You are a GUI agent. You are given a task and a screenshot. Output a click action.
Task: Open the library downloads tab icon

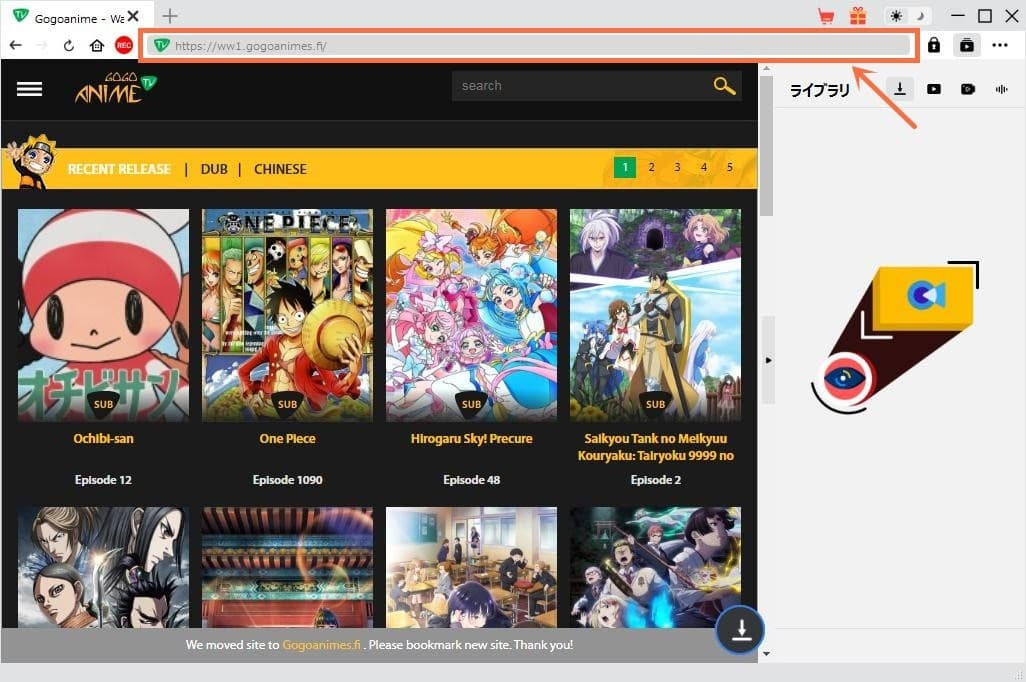tap(900, 89)
